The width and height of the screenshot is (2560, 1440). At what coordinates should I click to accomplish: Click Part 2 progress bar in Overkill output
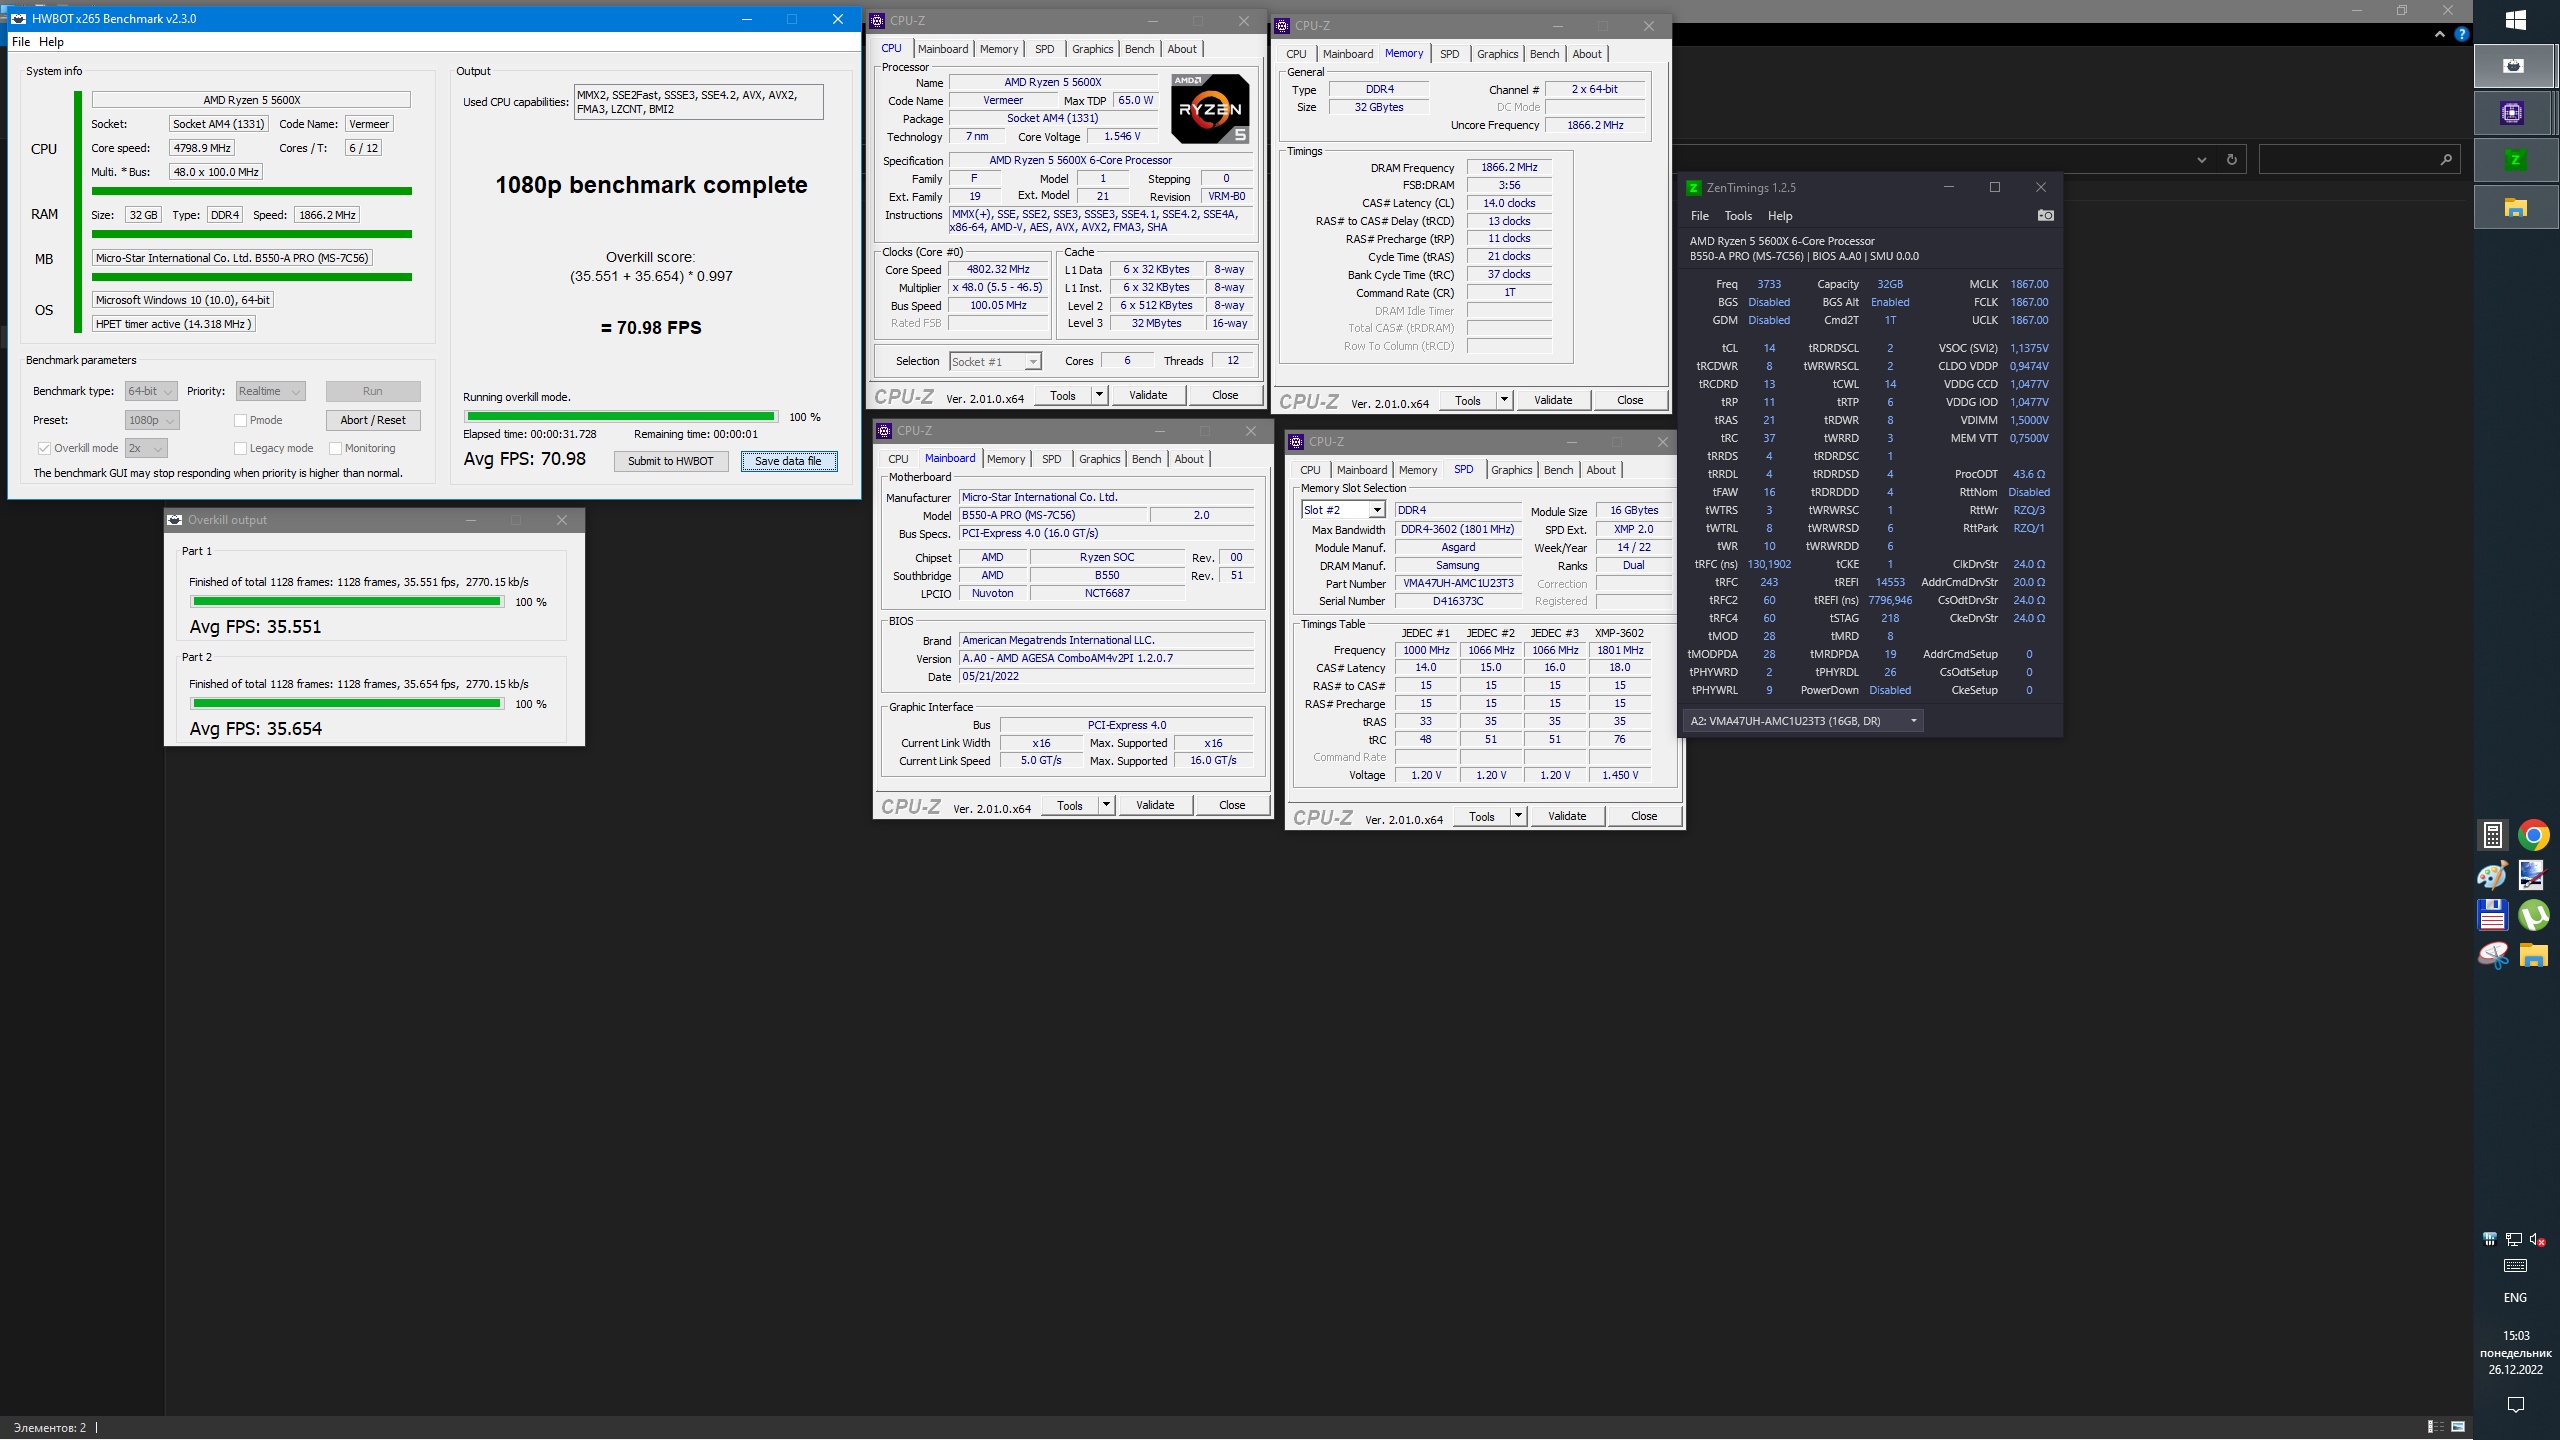347,704
